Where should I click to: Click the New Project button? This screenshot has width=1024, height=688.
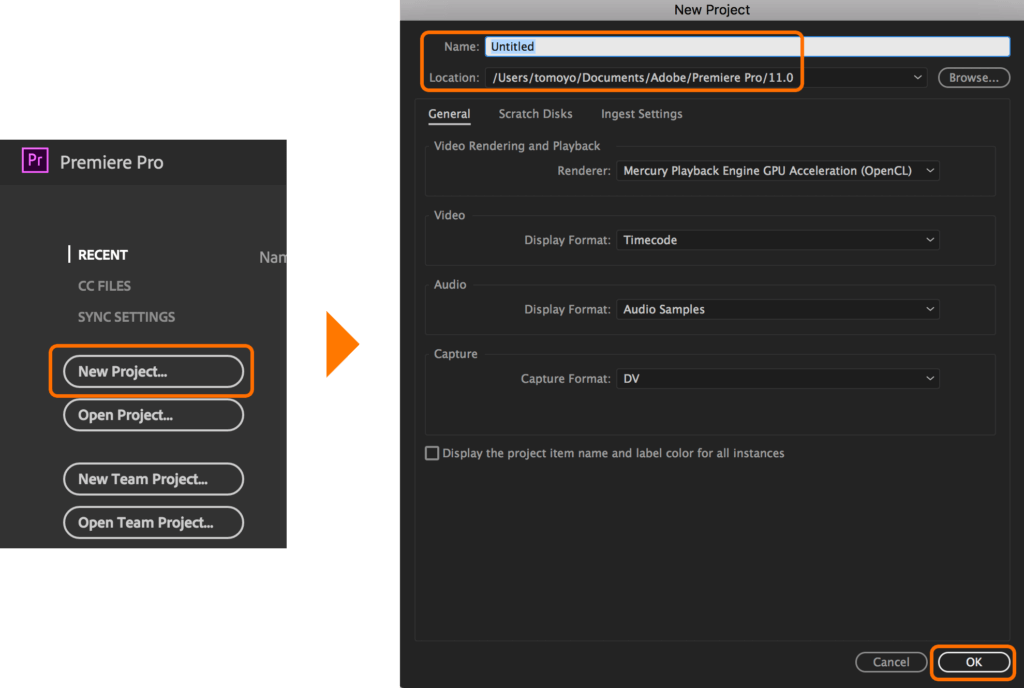click(153, 371)
